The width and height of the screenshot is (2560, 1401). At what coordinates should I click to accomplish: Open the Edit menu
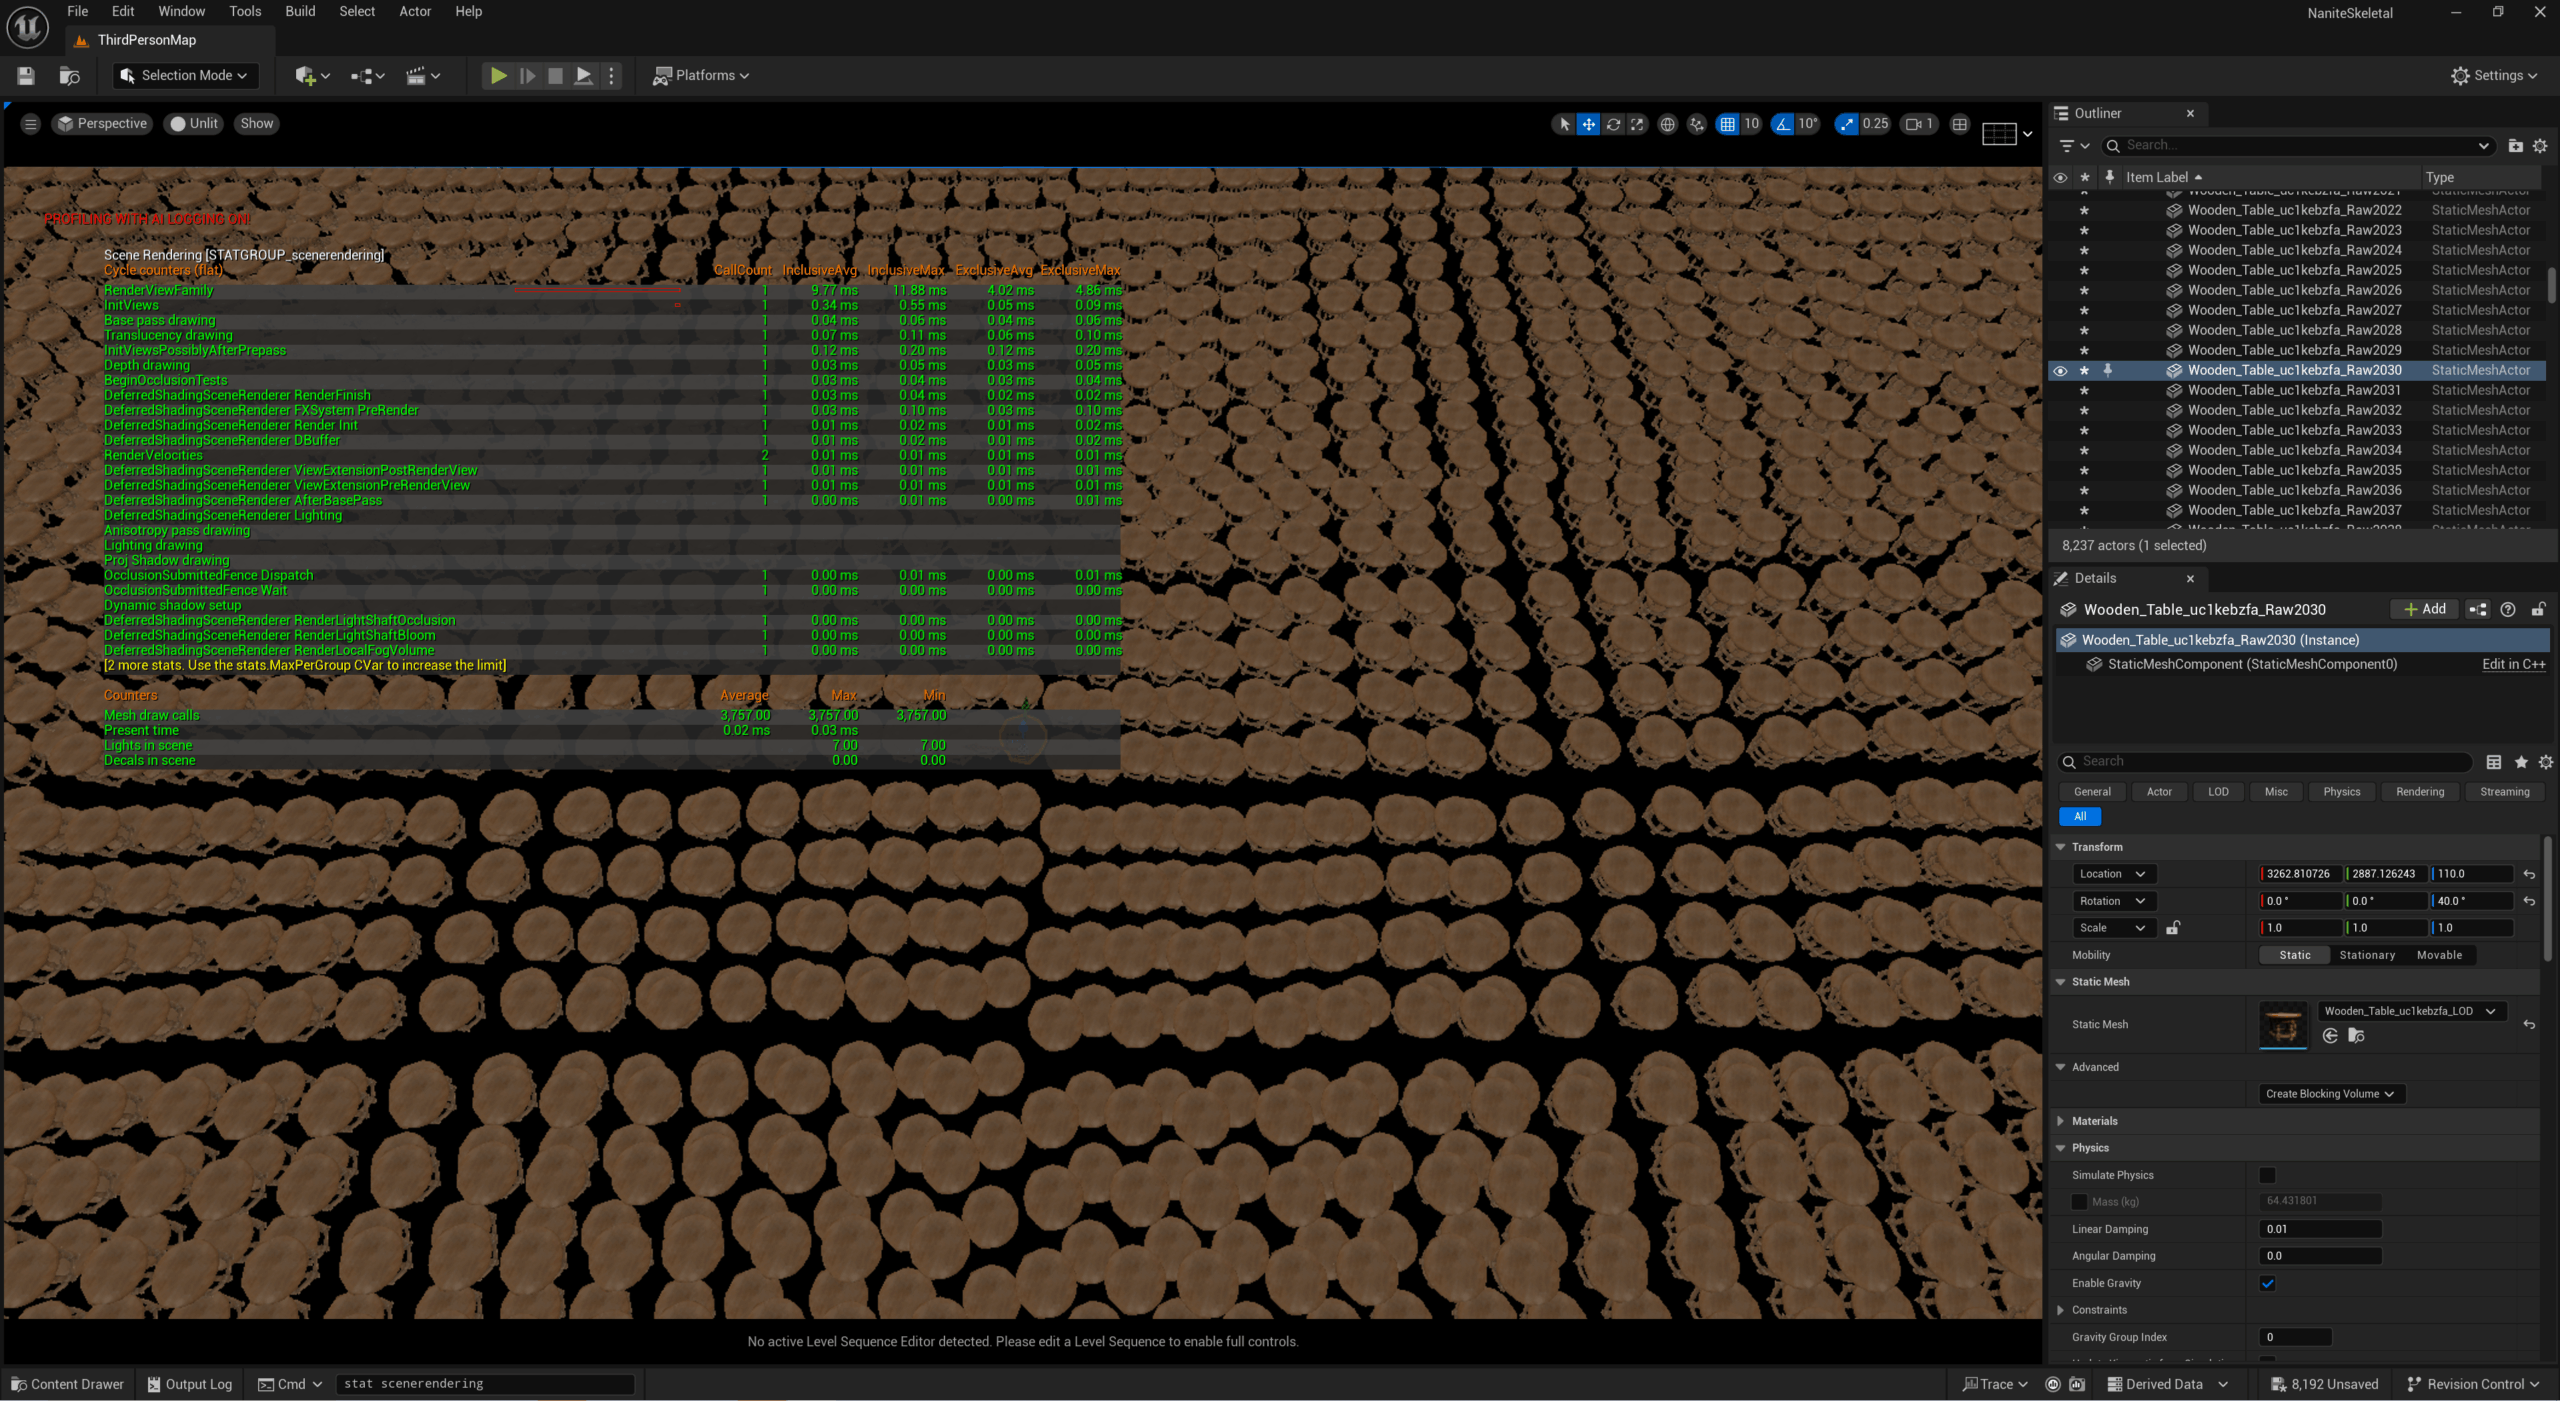click(x=123, y=11)
